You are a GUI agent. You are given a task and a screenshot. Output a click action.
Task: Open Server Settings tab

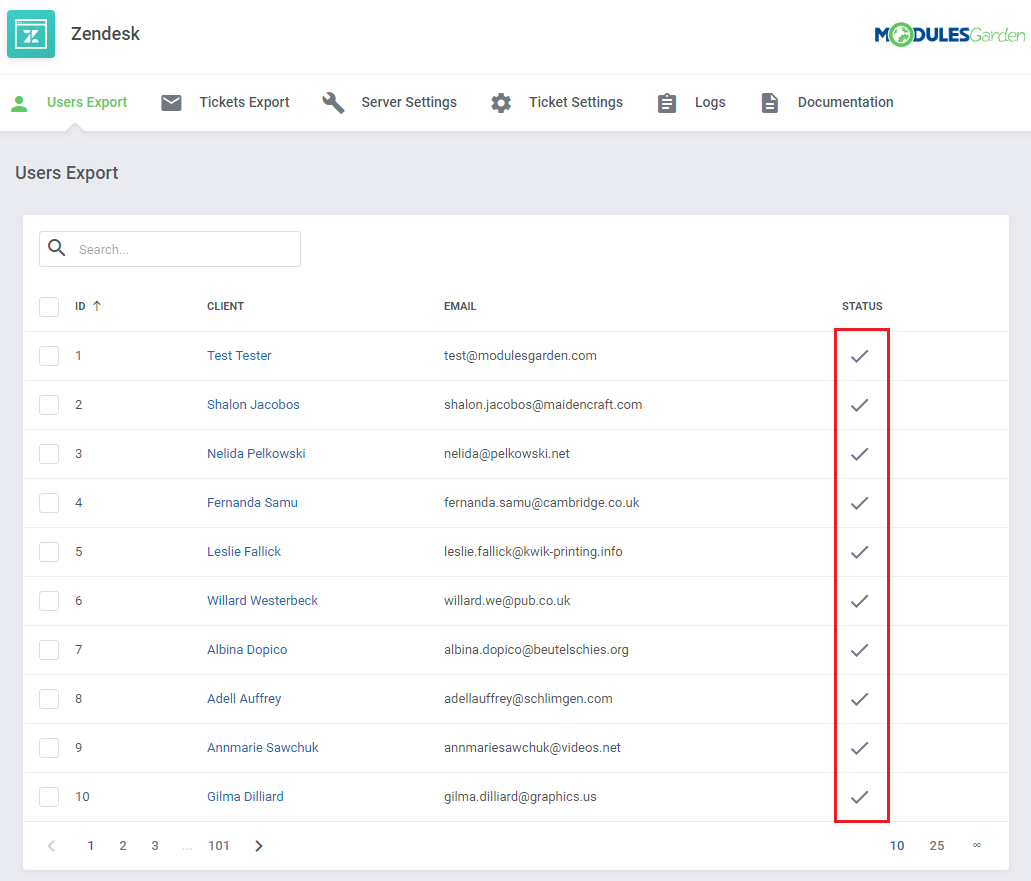click(409, 103)
